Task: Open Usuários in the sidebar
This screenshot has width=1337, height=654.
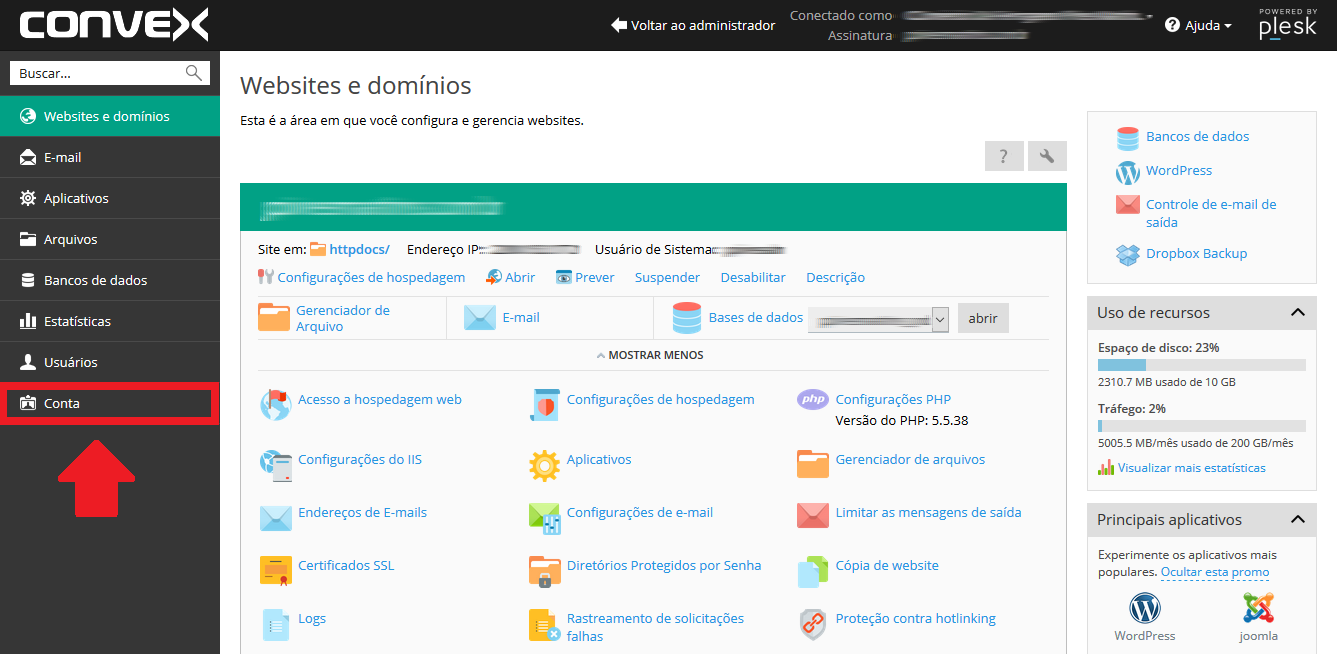Action: coord(110,362)
